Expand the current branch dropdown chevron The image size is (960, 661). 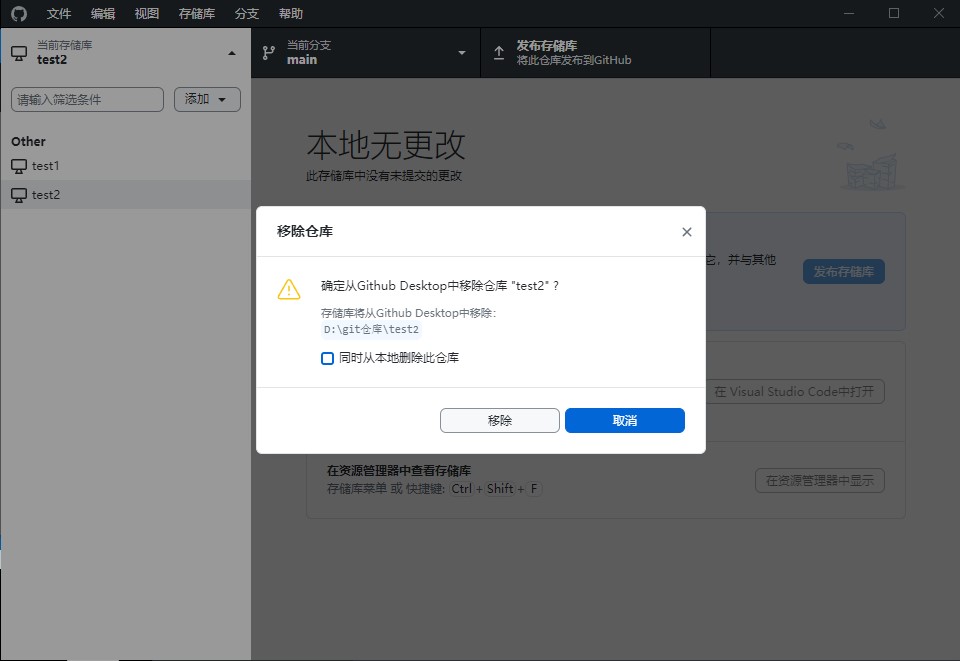[x=461, y=53]
